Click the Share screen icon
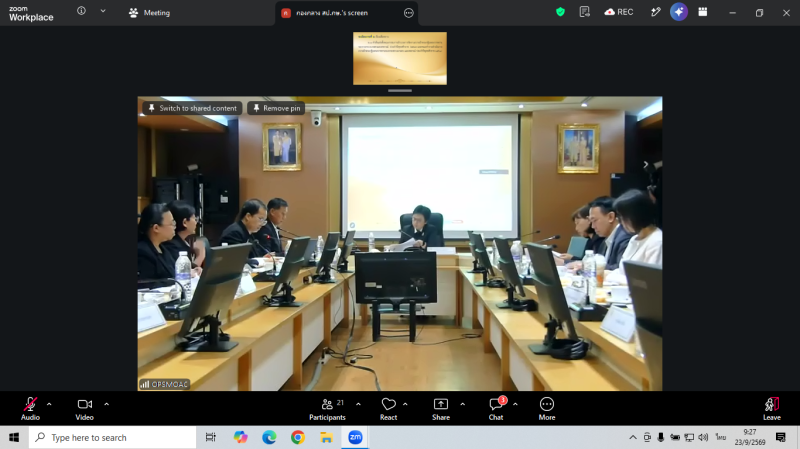800x449 pixels. tap(441, 409)
